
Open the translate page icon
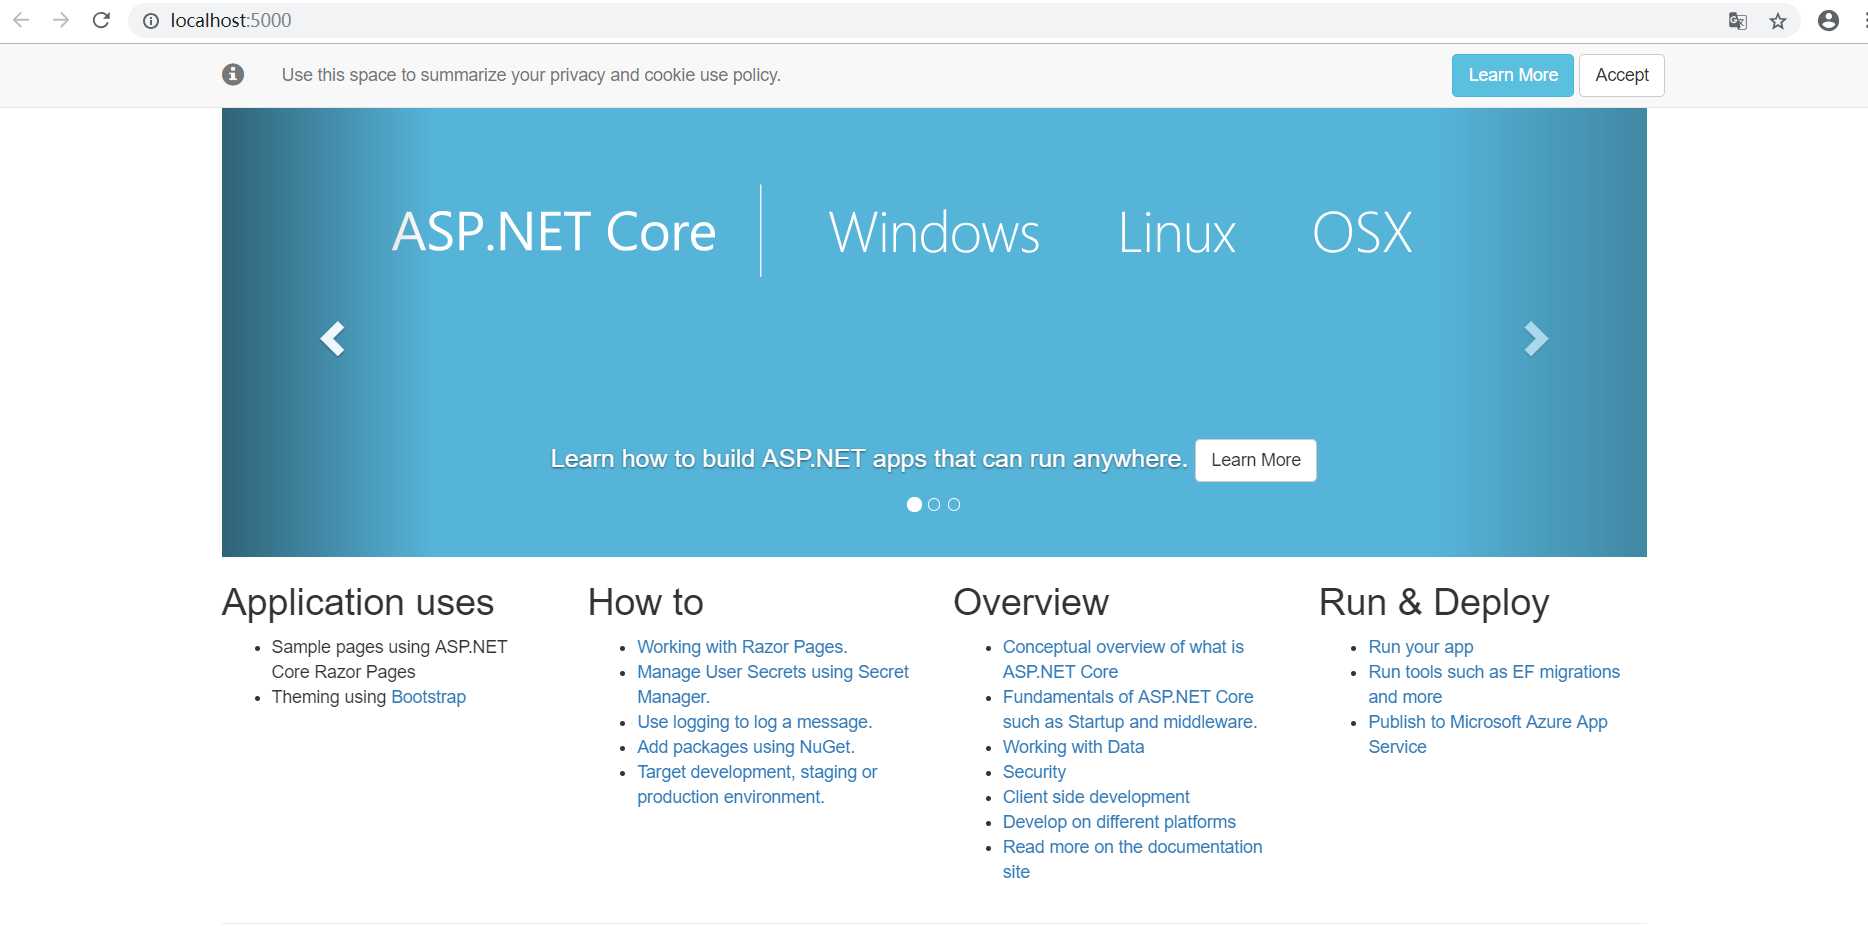[x=1738, y=21]
